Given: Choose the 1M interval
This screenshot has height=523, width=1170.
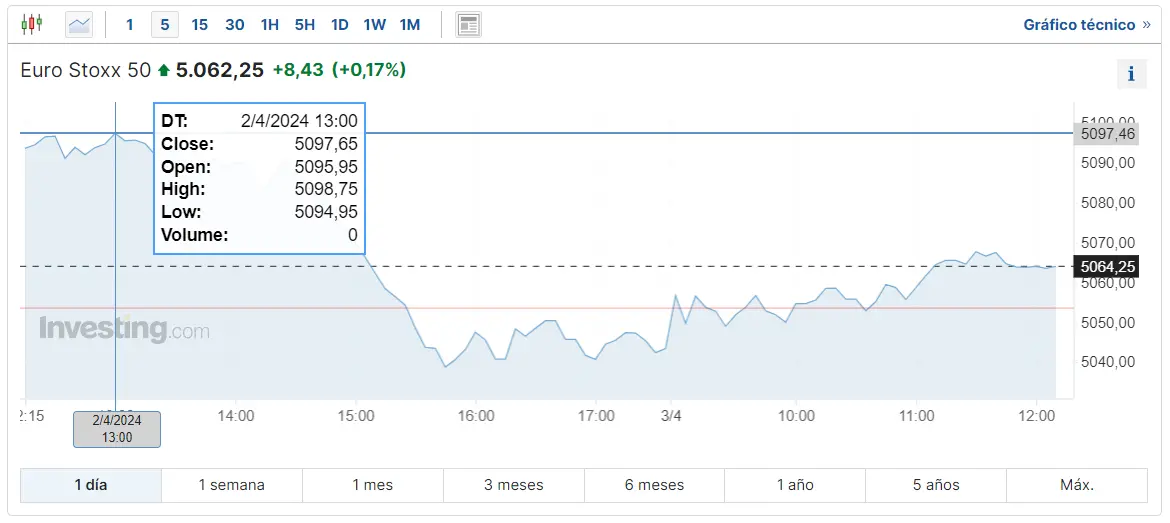Looking at the screenshot, I should (409, 24).
